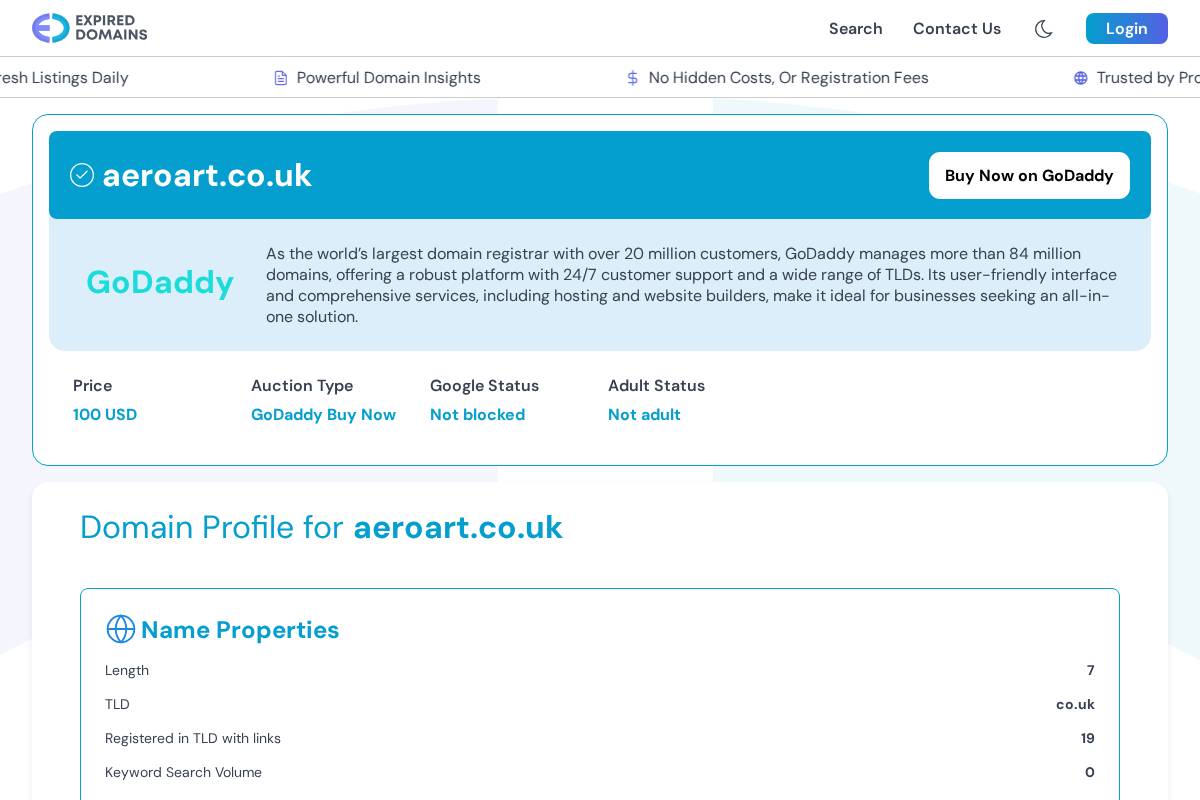Click the aeroart.co.uk heading in Domain Profile

point(458,527)
